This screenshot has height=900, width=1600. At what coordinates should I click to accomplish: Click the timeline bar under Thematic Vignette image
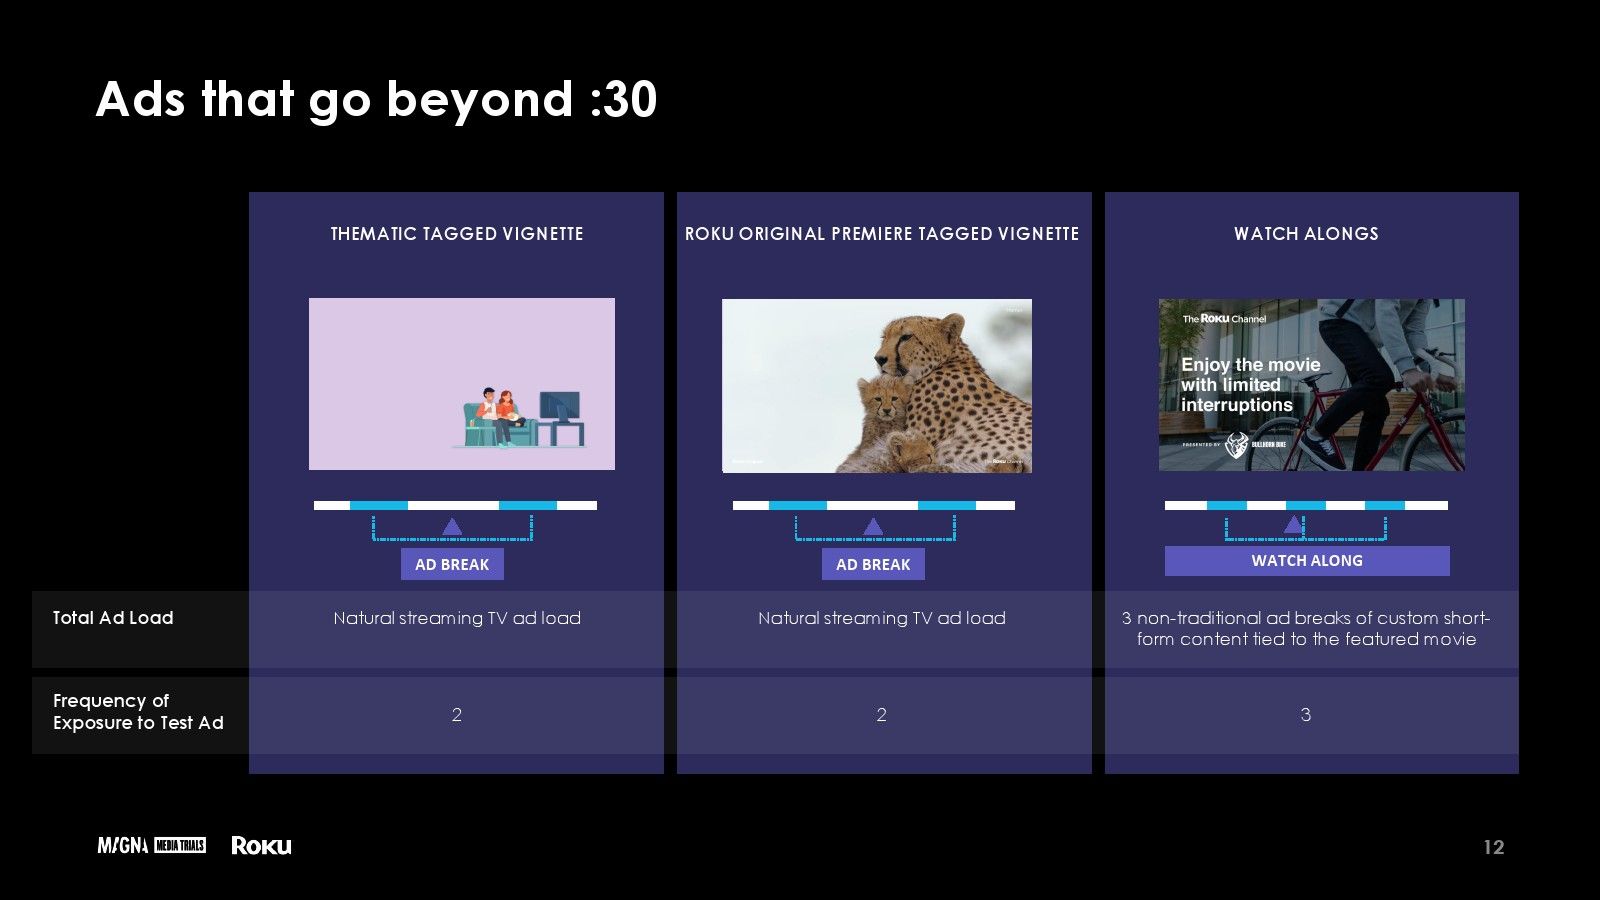(455, 506)
